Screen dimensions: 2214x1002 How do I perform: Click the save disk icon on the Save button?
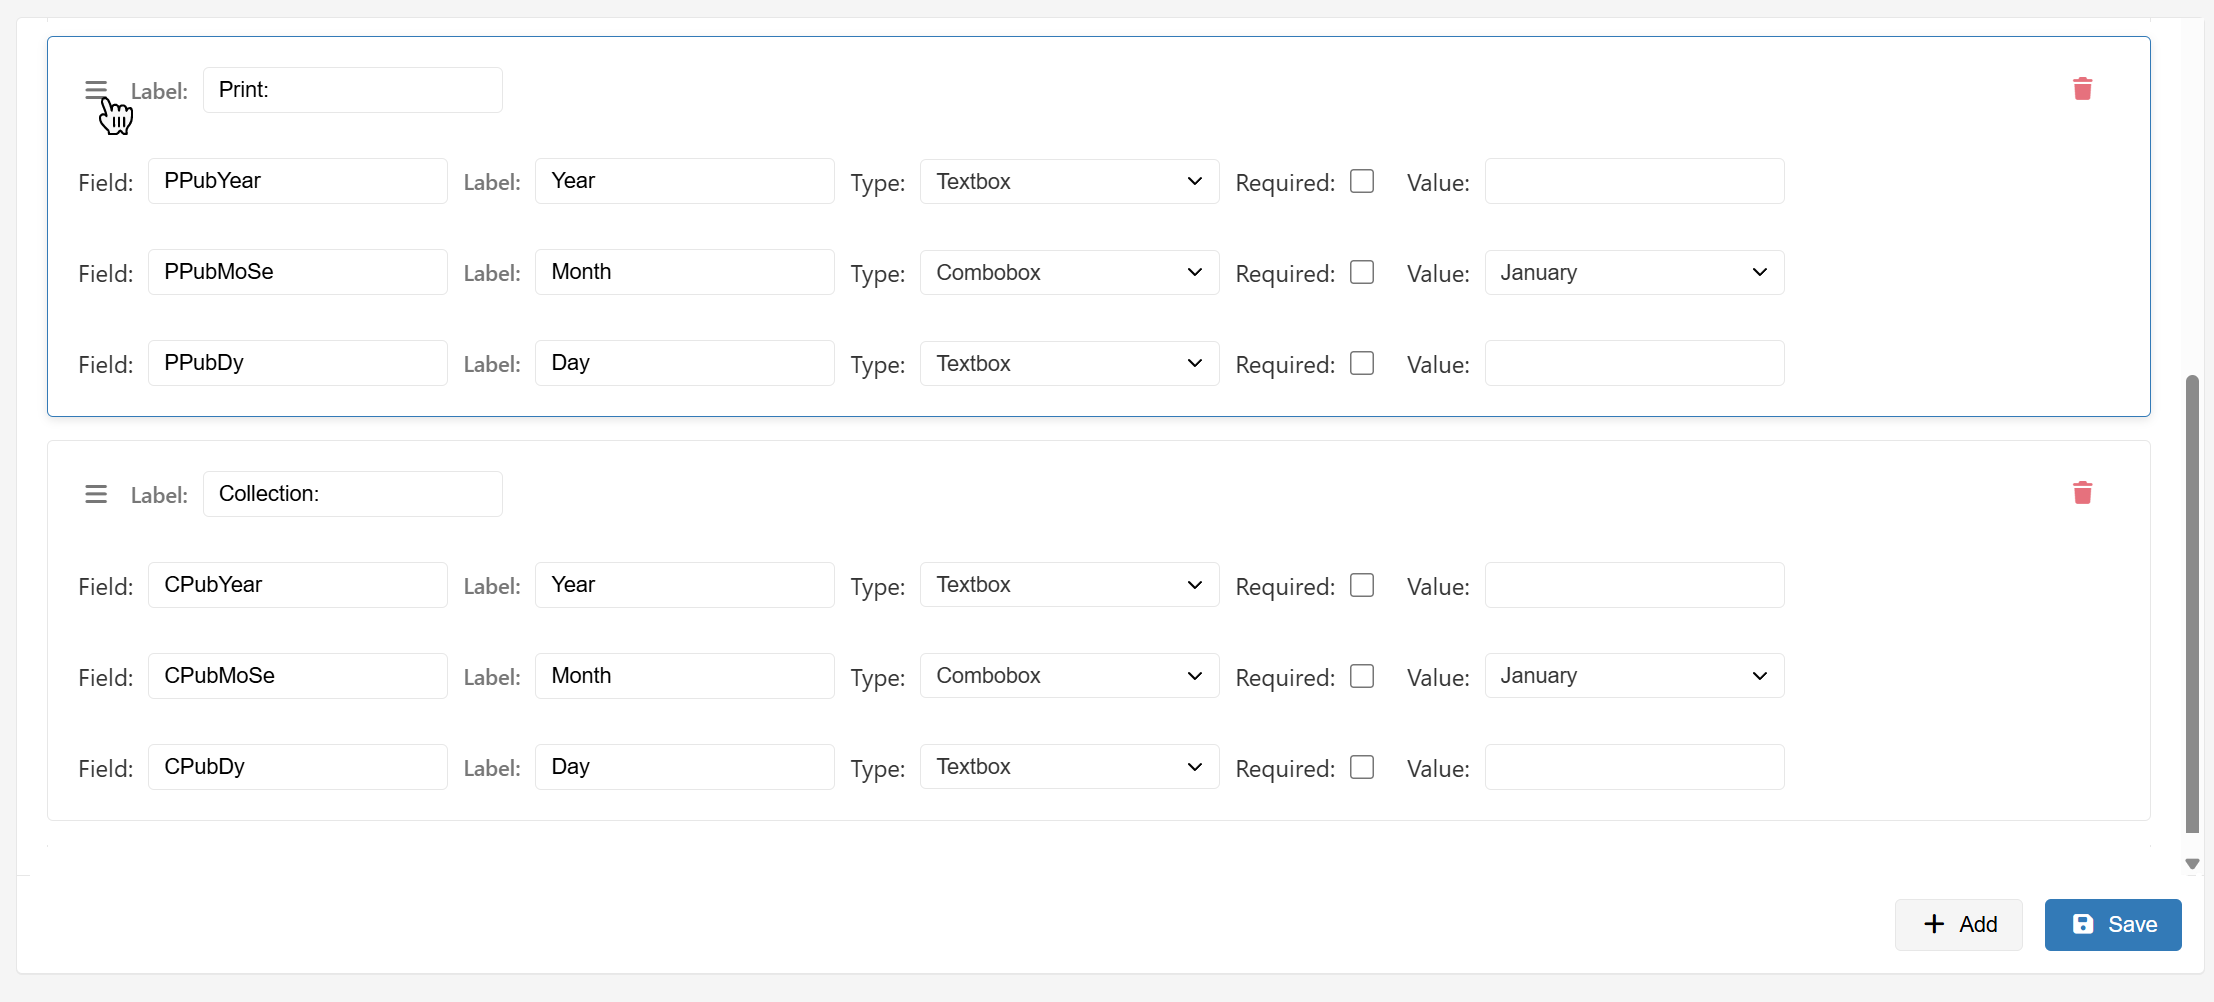[x=2084, y=924]
